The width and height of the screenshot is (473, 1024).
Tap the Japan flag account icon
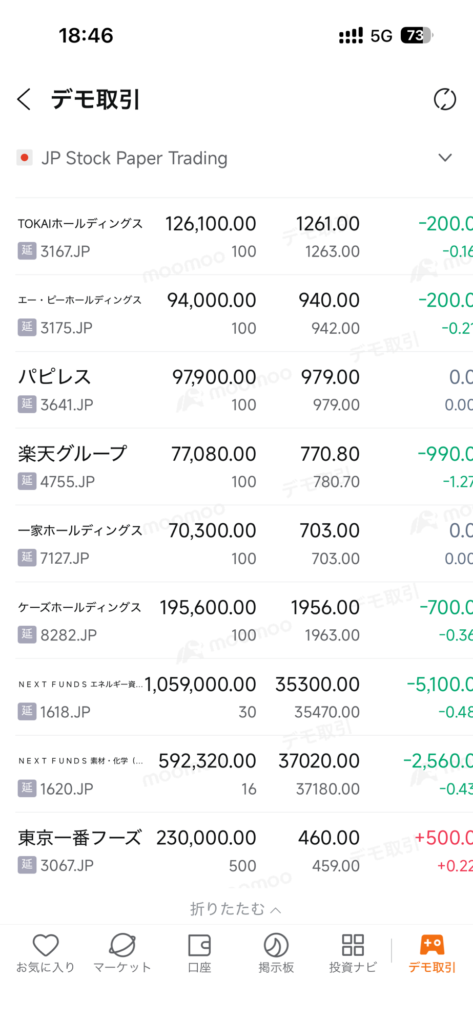pyautogui.click(x=24, y=157)
